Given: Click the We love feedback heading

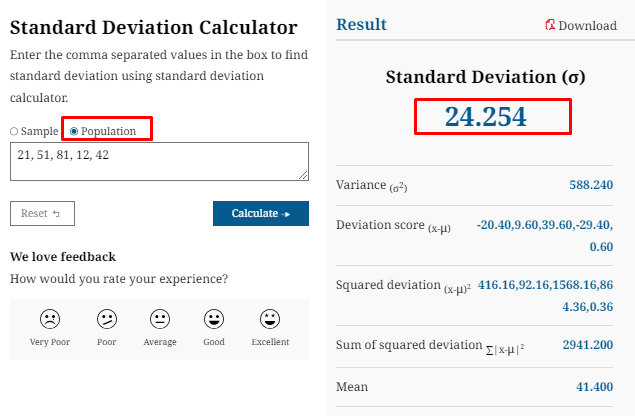Looking at the screenshot, I should pyautogui.click(x=63, y=257).
